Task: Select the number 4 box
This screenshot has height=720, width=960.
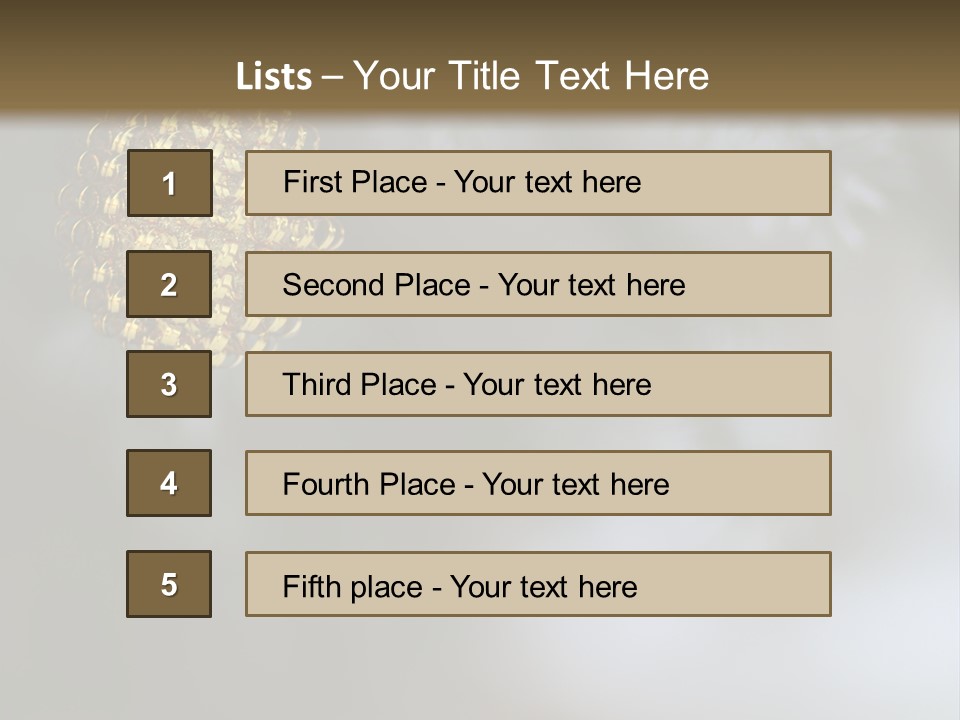Action: click(x=169, y=483)
